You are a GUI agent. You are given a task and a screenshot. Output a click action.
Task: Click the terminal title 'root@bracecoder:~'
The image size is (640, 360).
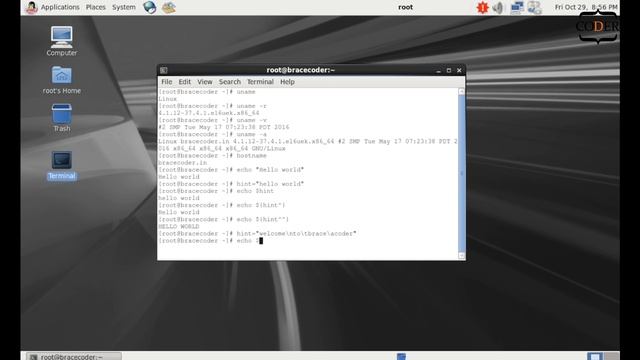click(x=300, y=70)
